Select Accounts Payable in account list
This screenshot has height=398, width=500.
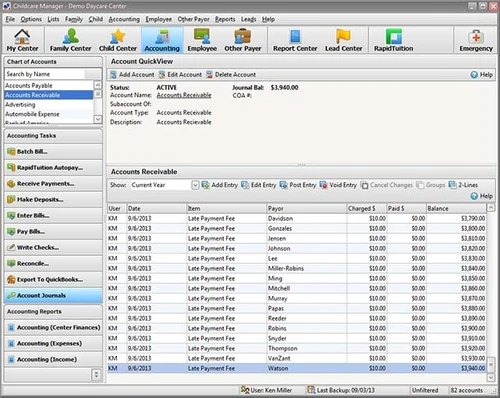click(49, 85)
